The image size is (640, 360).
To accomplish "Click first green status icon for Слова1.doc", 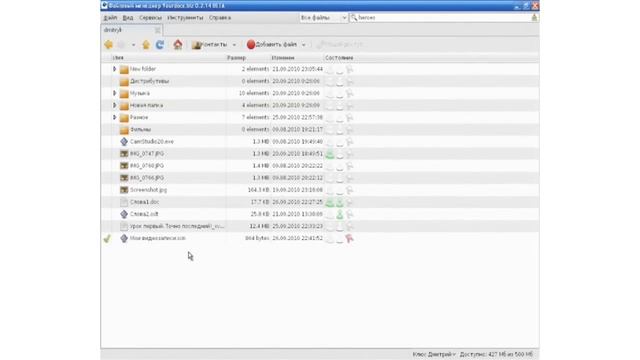I will [330, 202].
